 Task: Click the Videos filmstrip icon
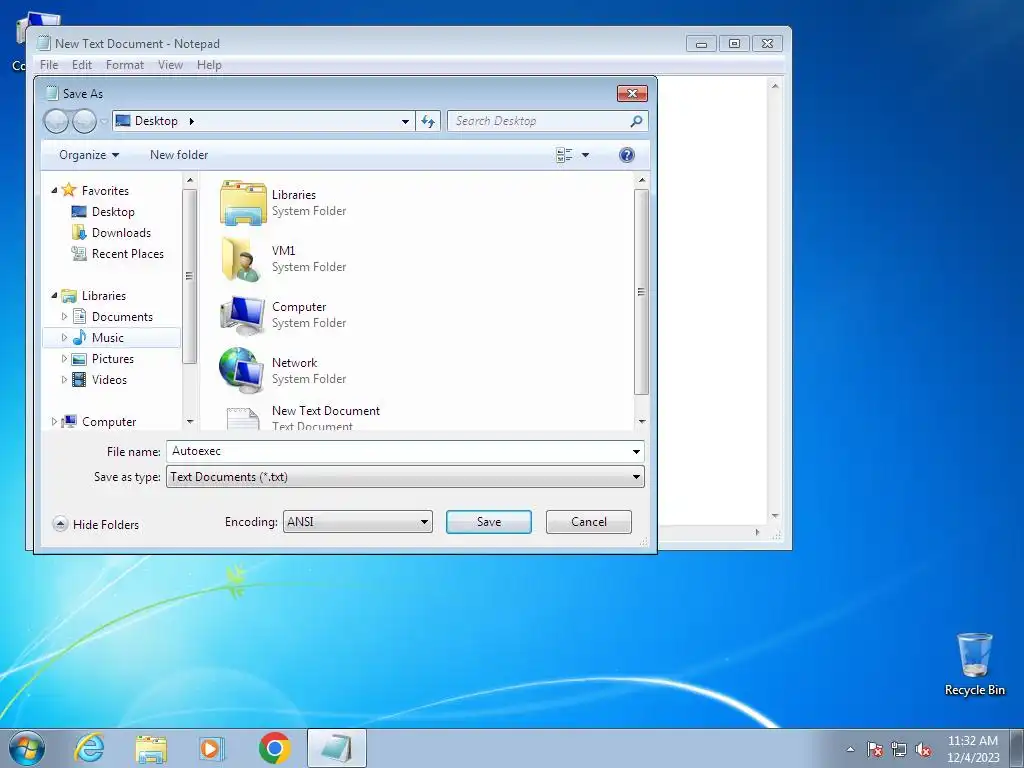pyautogui.click(x=79, y=379)
